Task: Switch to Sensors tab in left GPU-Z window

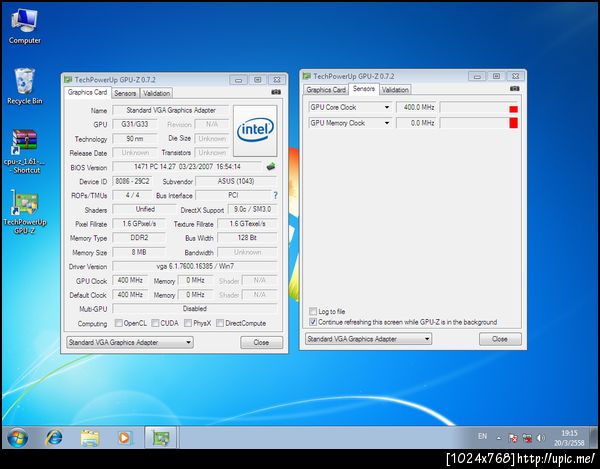Action: pos(125,93)
